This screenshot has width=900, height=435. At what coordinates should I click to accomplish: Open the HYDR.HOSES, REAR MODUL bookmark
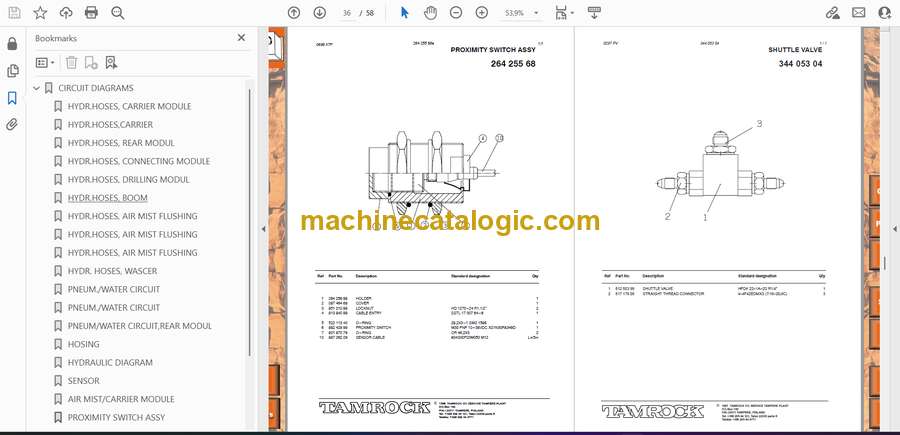(x=121, y=143)
